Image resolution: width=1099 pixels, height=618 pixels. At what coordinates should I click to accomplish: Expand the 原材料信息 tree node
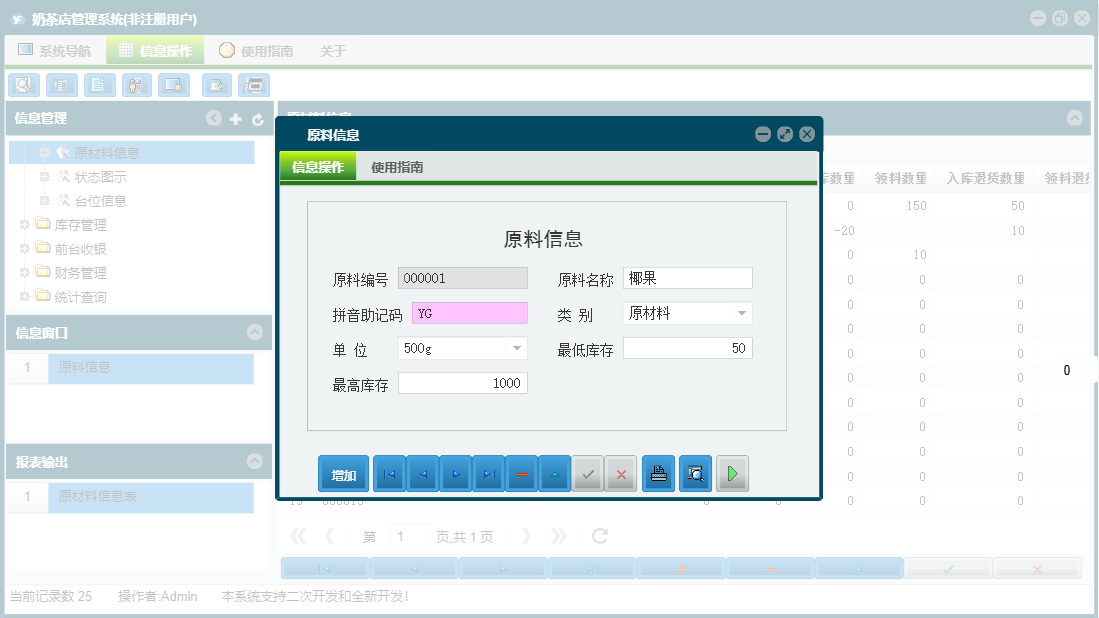click(44, 153)
